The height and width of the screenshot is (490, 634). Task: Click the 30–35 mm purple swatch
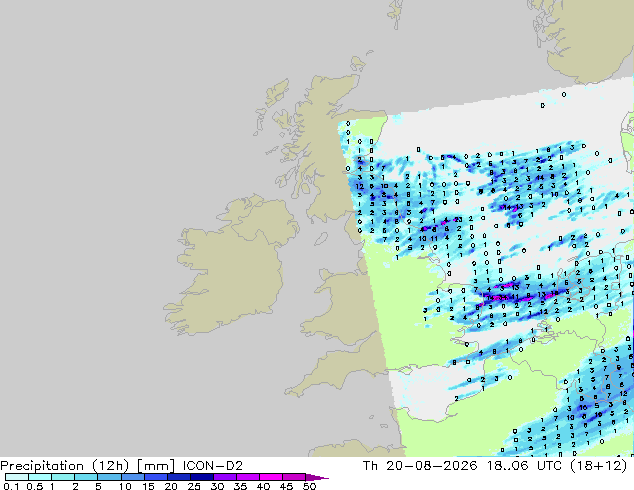(x=224, y=477)
